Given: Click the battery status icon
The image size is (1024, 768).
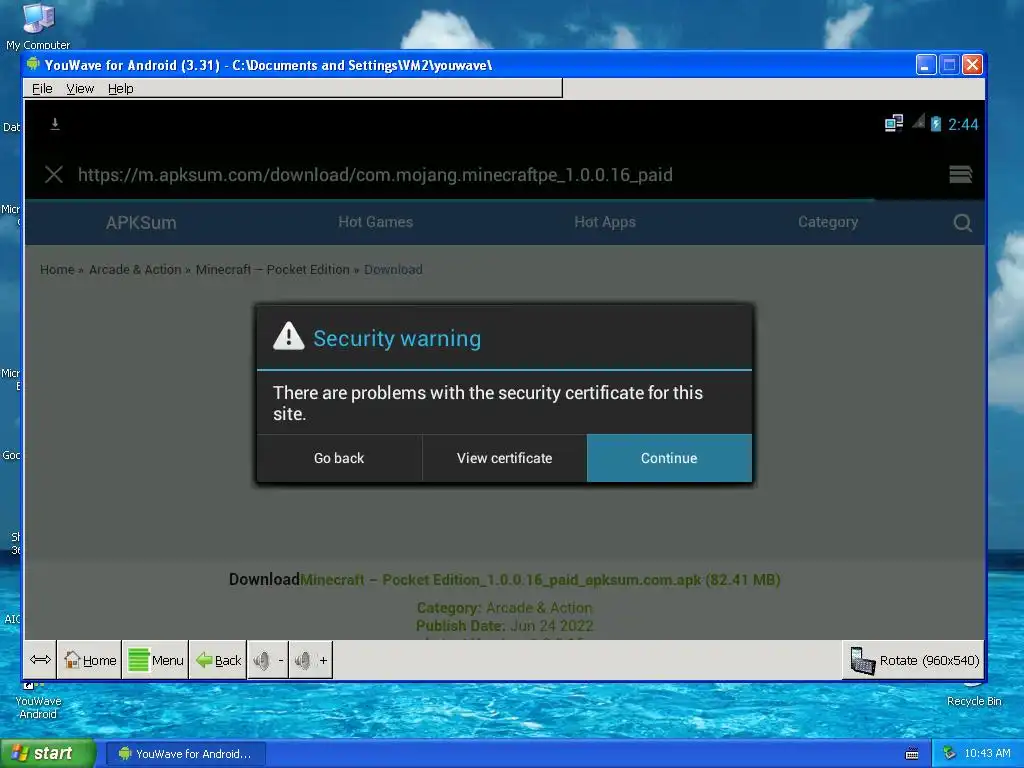Looking at the screenshot, I should click(936, 123).
